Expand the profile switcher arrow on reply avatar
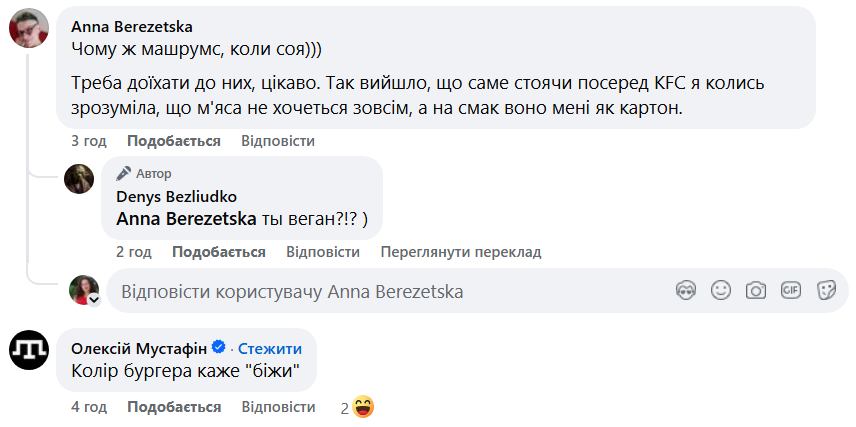The image size is (856, 427). (93, 299)
